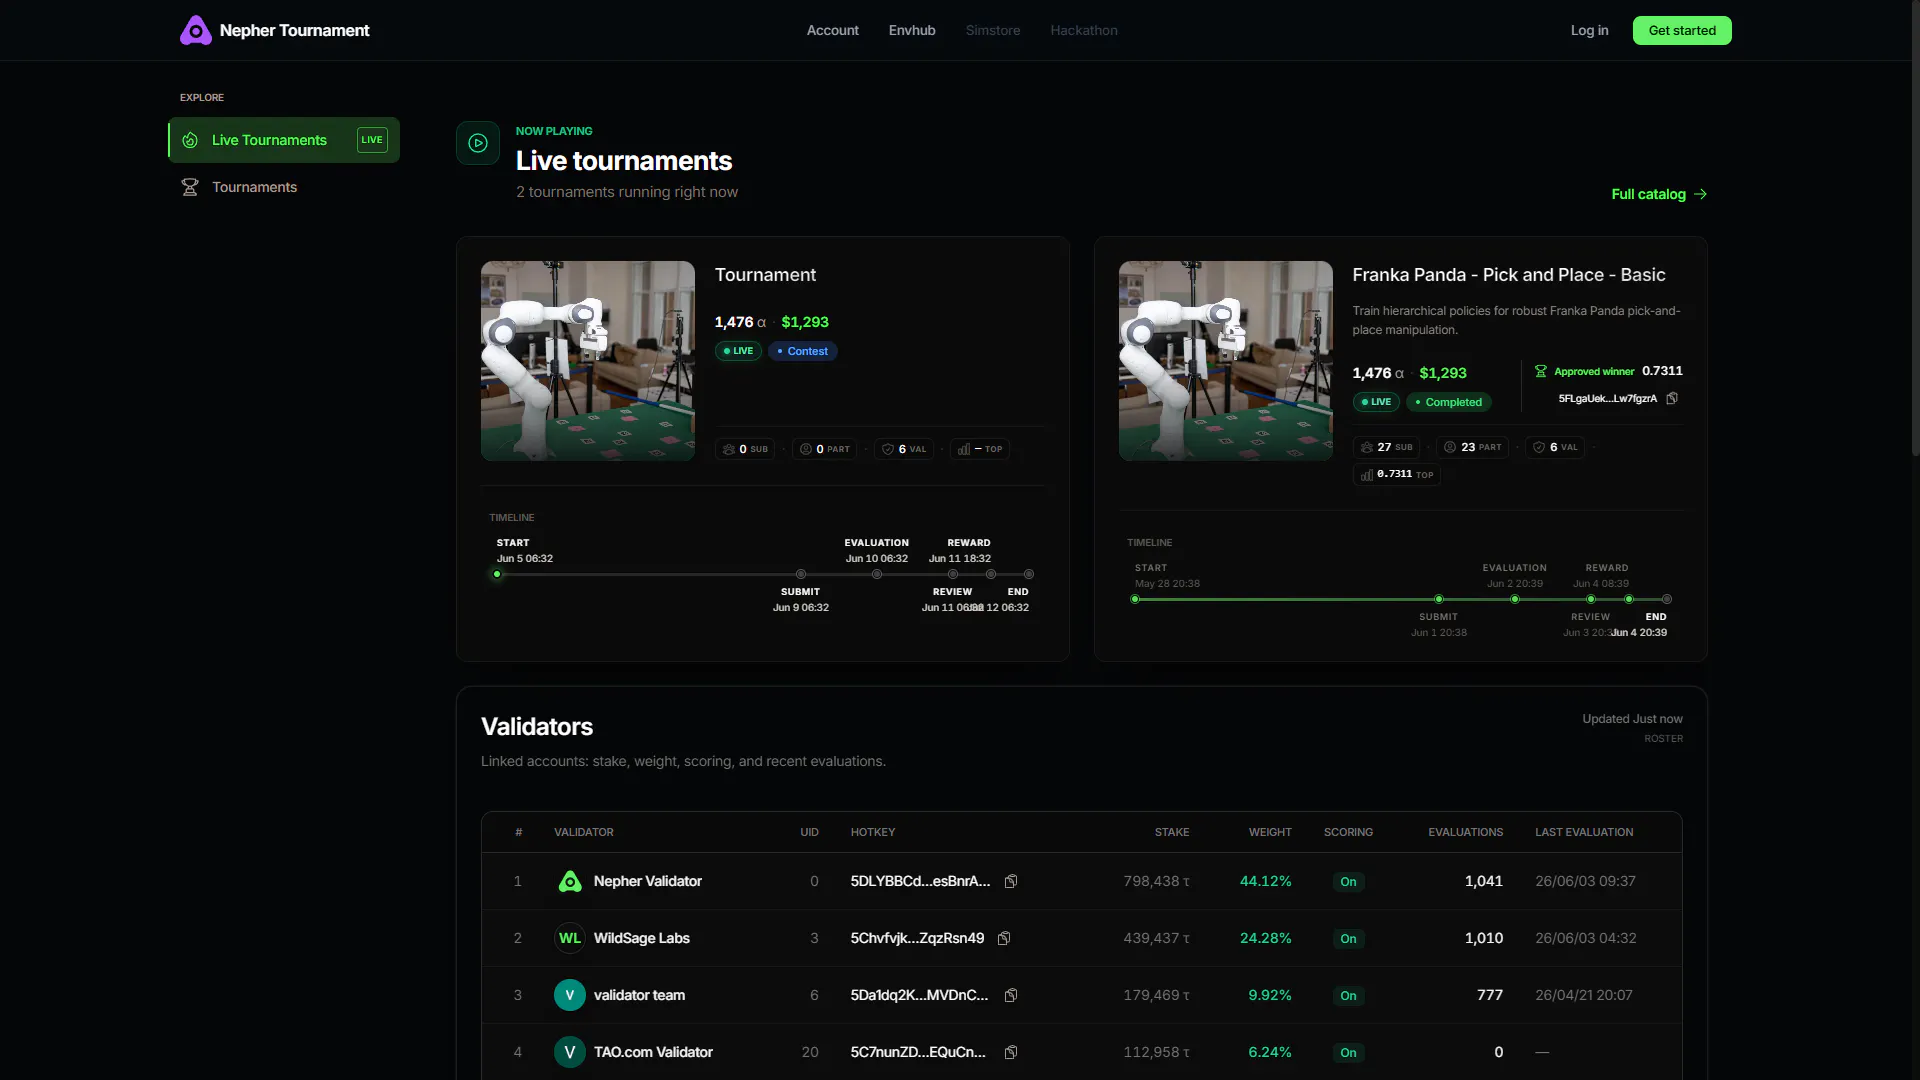The width and height of the screenshot is (1920, 1080).
Task: Click the TOP bar-chart icon on Tournament card
Action: [x=964, y=449]
